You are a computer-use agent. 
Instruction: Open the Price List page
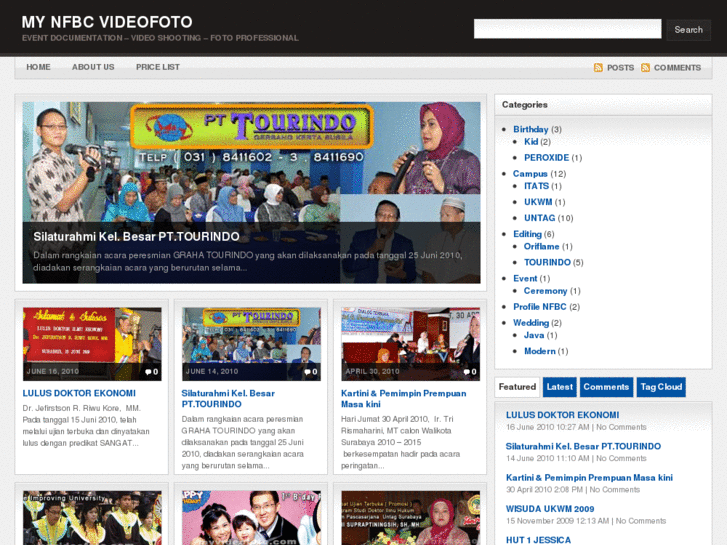(x=158, y=67)
